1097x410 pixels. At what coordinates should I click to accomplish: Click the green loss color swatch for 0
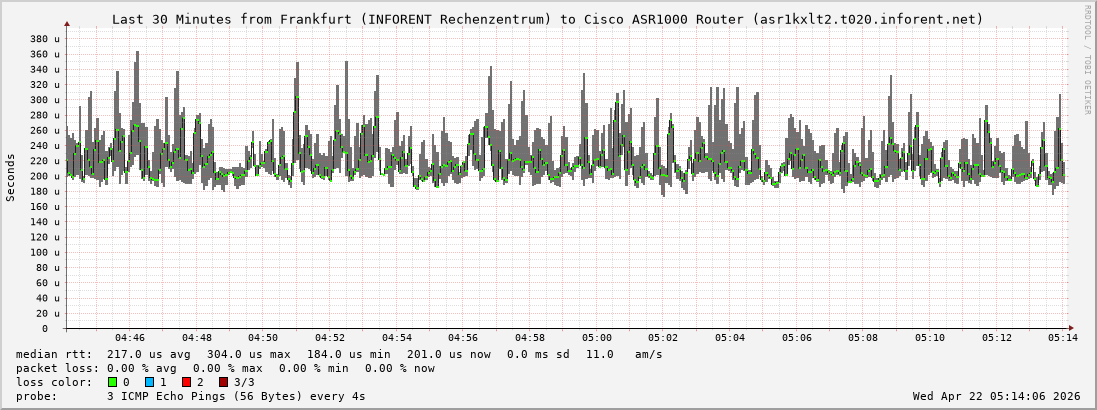click(112, 382)
